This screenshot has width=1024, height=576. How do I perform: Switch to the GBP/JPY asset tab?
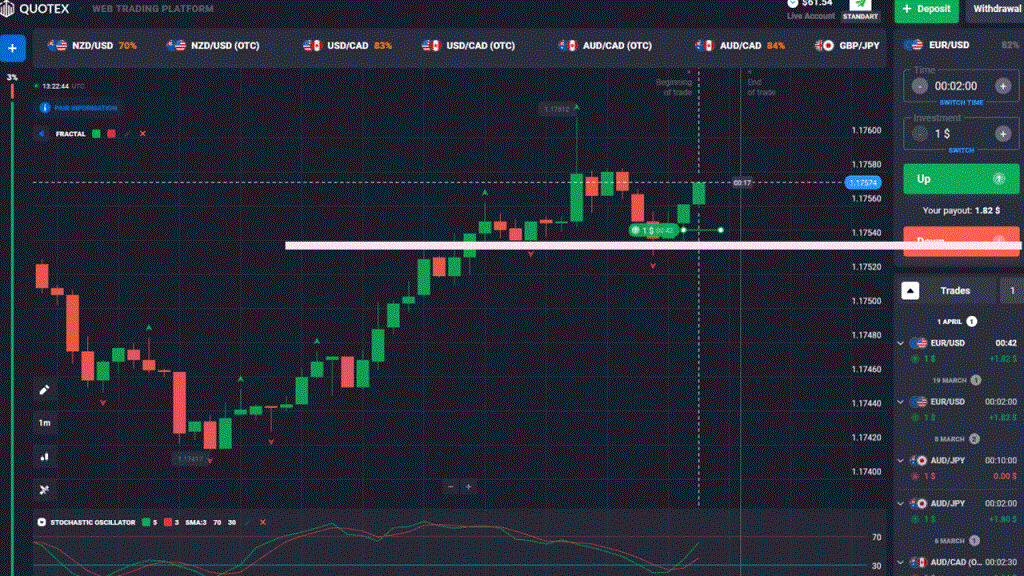click(x=848, y=46)
